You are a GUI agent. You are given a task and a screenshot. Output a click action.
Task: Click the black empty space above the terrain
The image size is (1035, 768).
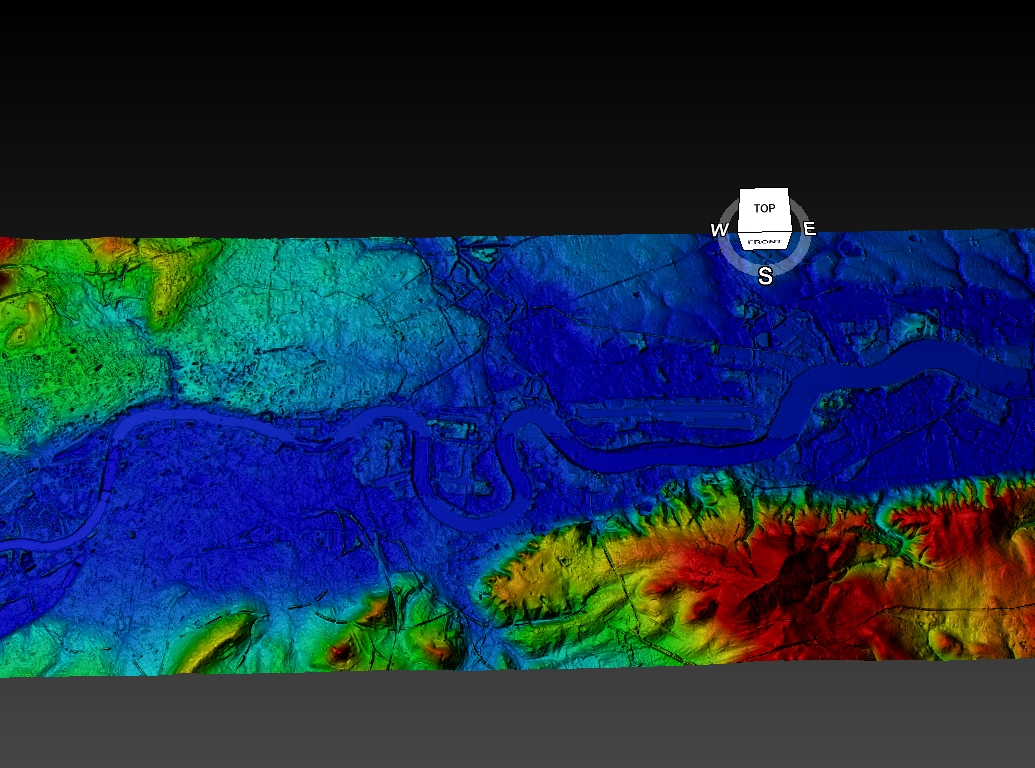click(400, 100)
